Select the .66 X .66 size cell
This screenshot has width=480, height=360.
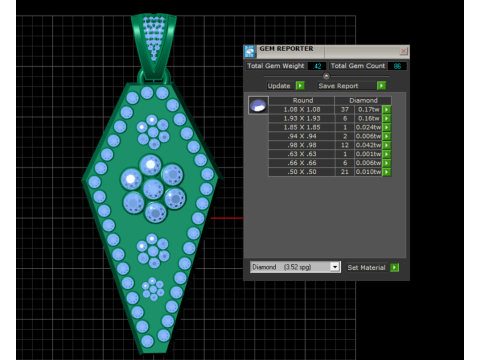(x=302, y=163)
